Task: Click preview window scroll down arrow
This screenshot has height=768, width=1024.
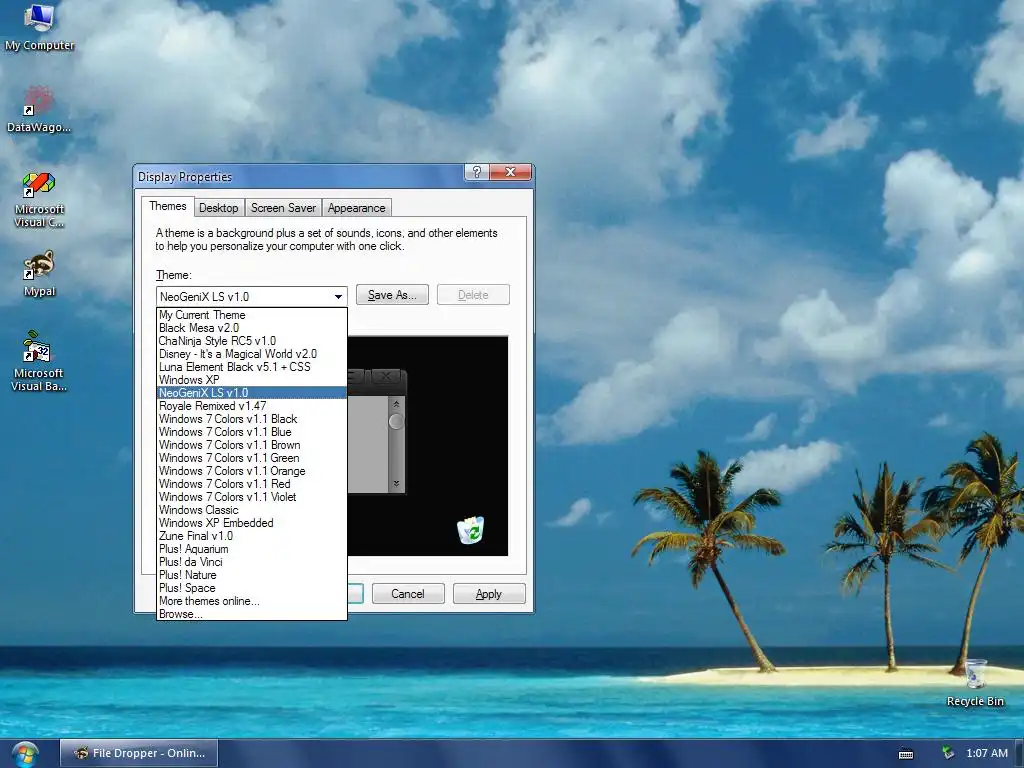Action: click(x=396, y=484)
